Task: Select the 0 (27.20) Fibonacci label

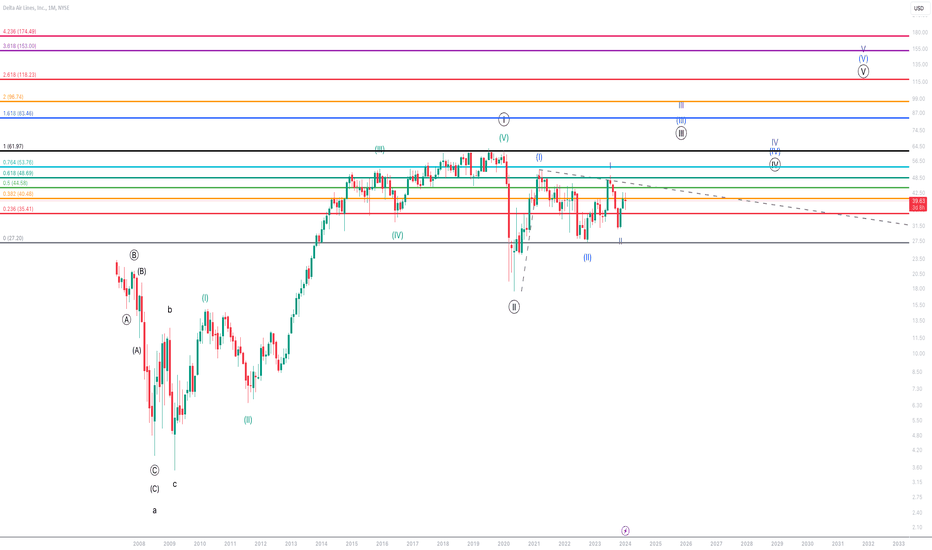Action: (x=13, y=238)
